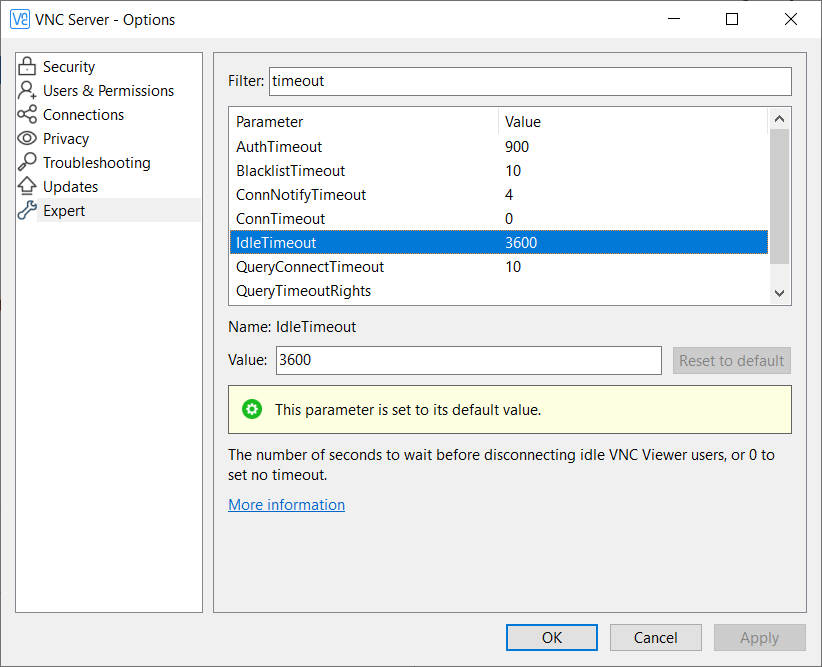Click the parameter list scrollbar thumb
Viewport: 822px width, 667px height.
[x=779, y=195]
